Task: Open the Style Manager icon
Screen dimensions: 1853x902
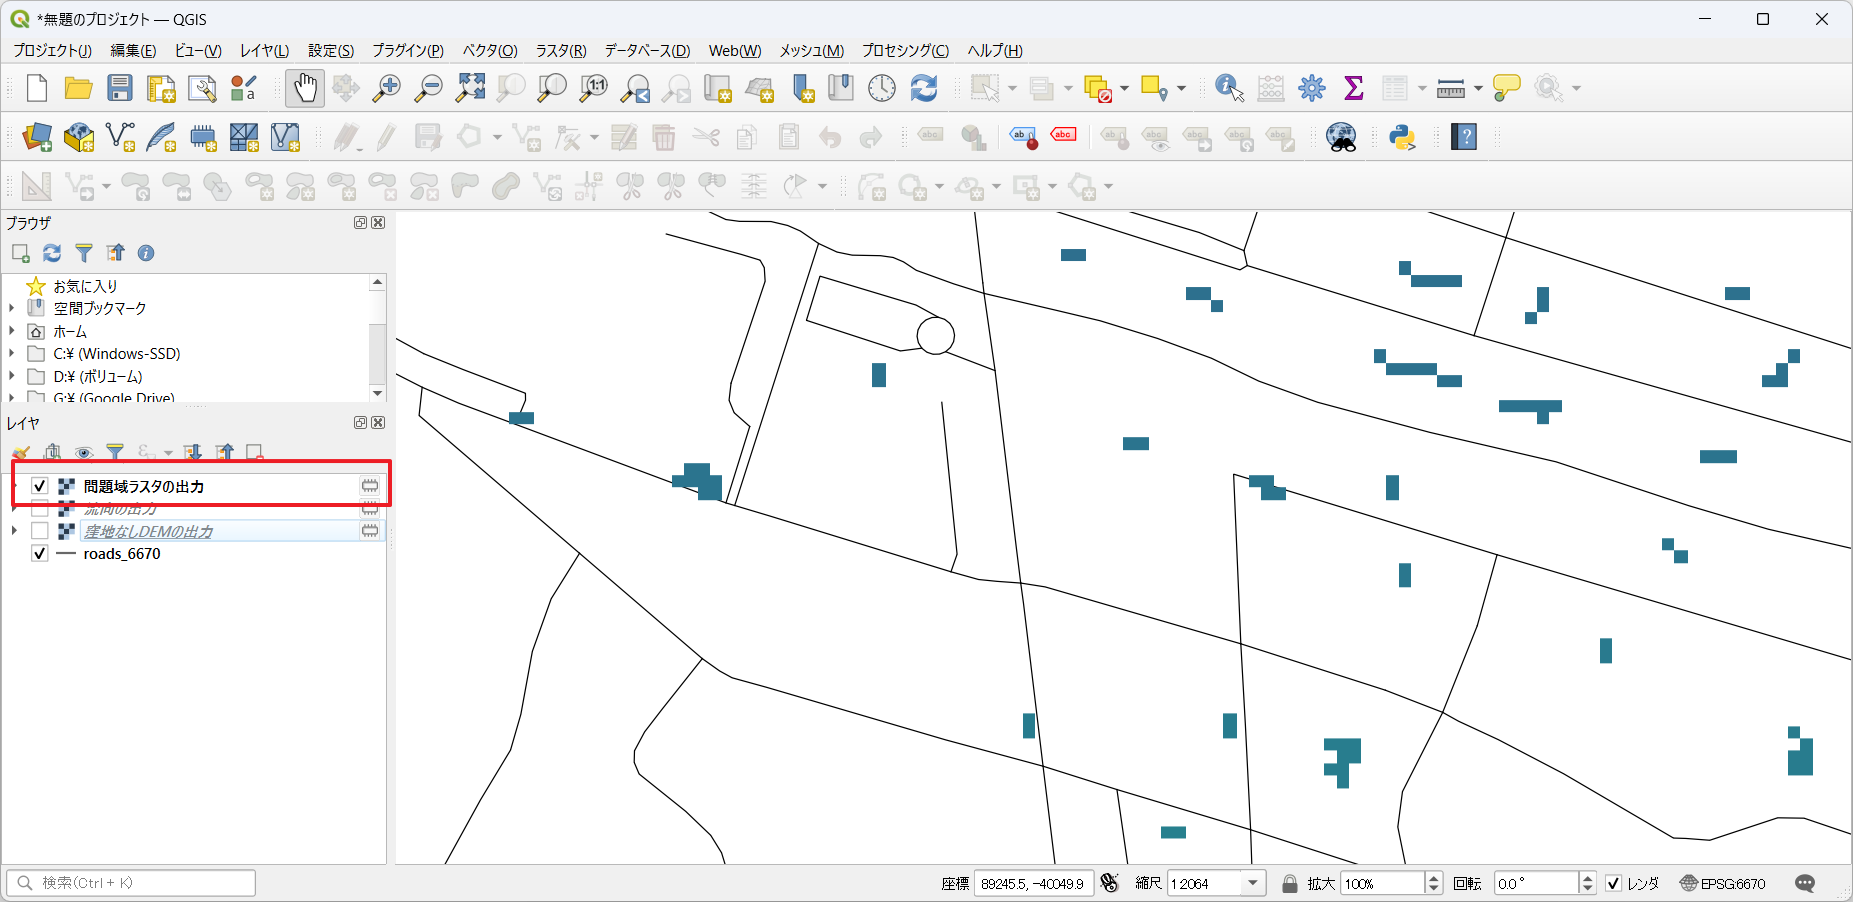Action: (244, 88)
